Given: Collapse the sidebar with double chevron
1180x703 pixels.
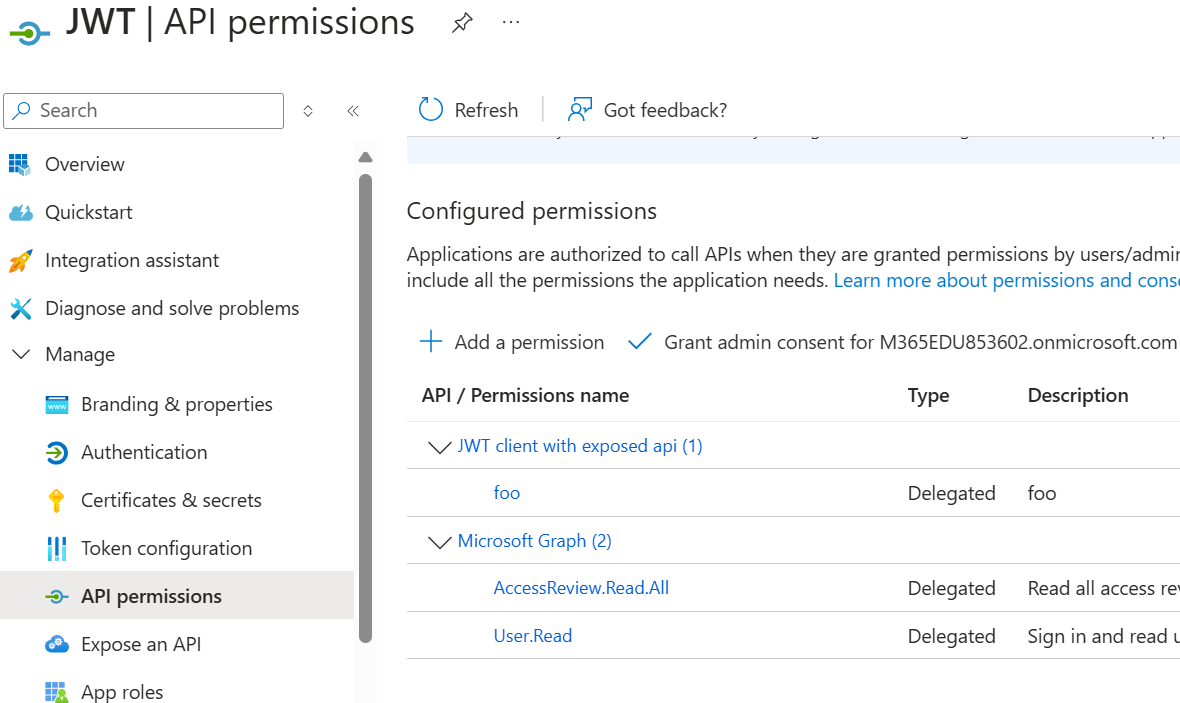Looking at the screenshot, I should 353,111.
